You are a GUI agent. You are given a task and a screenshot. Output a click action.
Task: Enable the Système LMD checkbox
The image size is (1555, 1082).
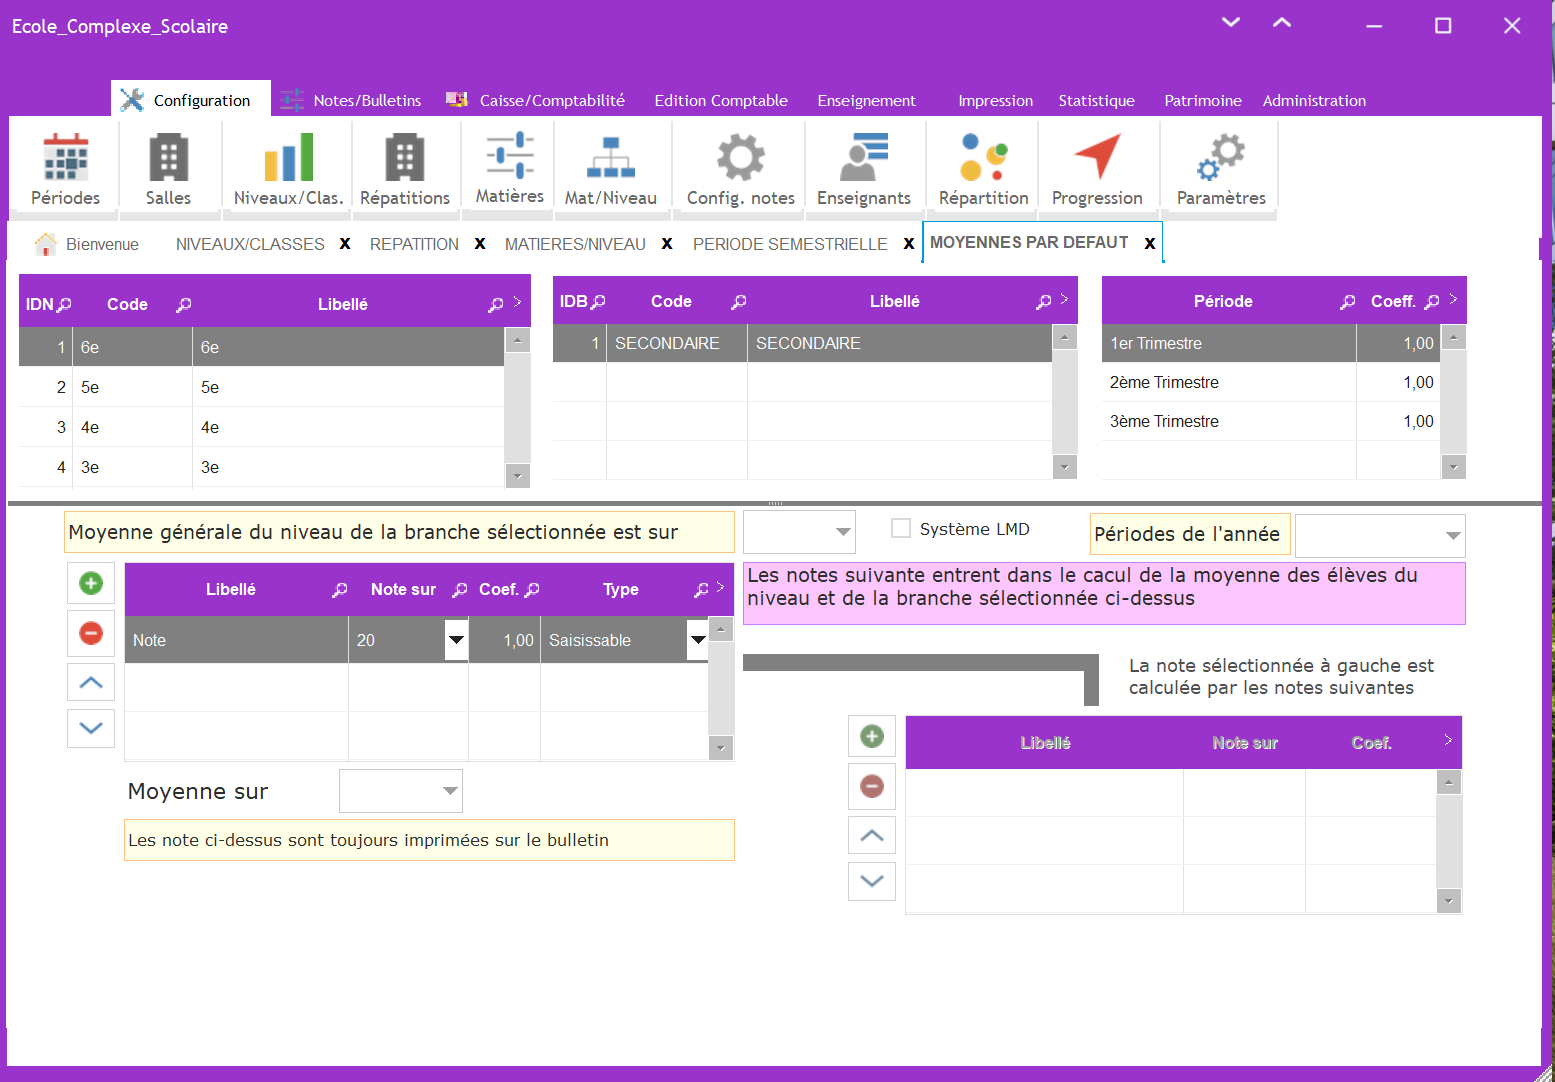(901, 529)
